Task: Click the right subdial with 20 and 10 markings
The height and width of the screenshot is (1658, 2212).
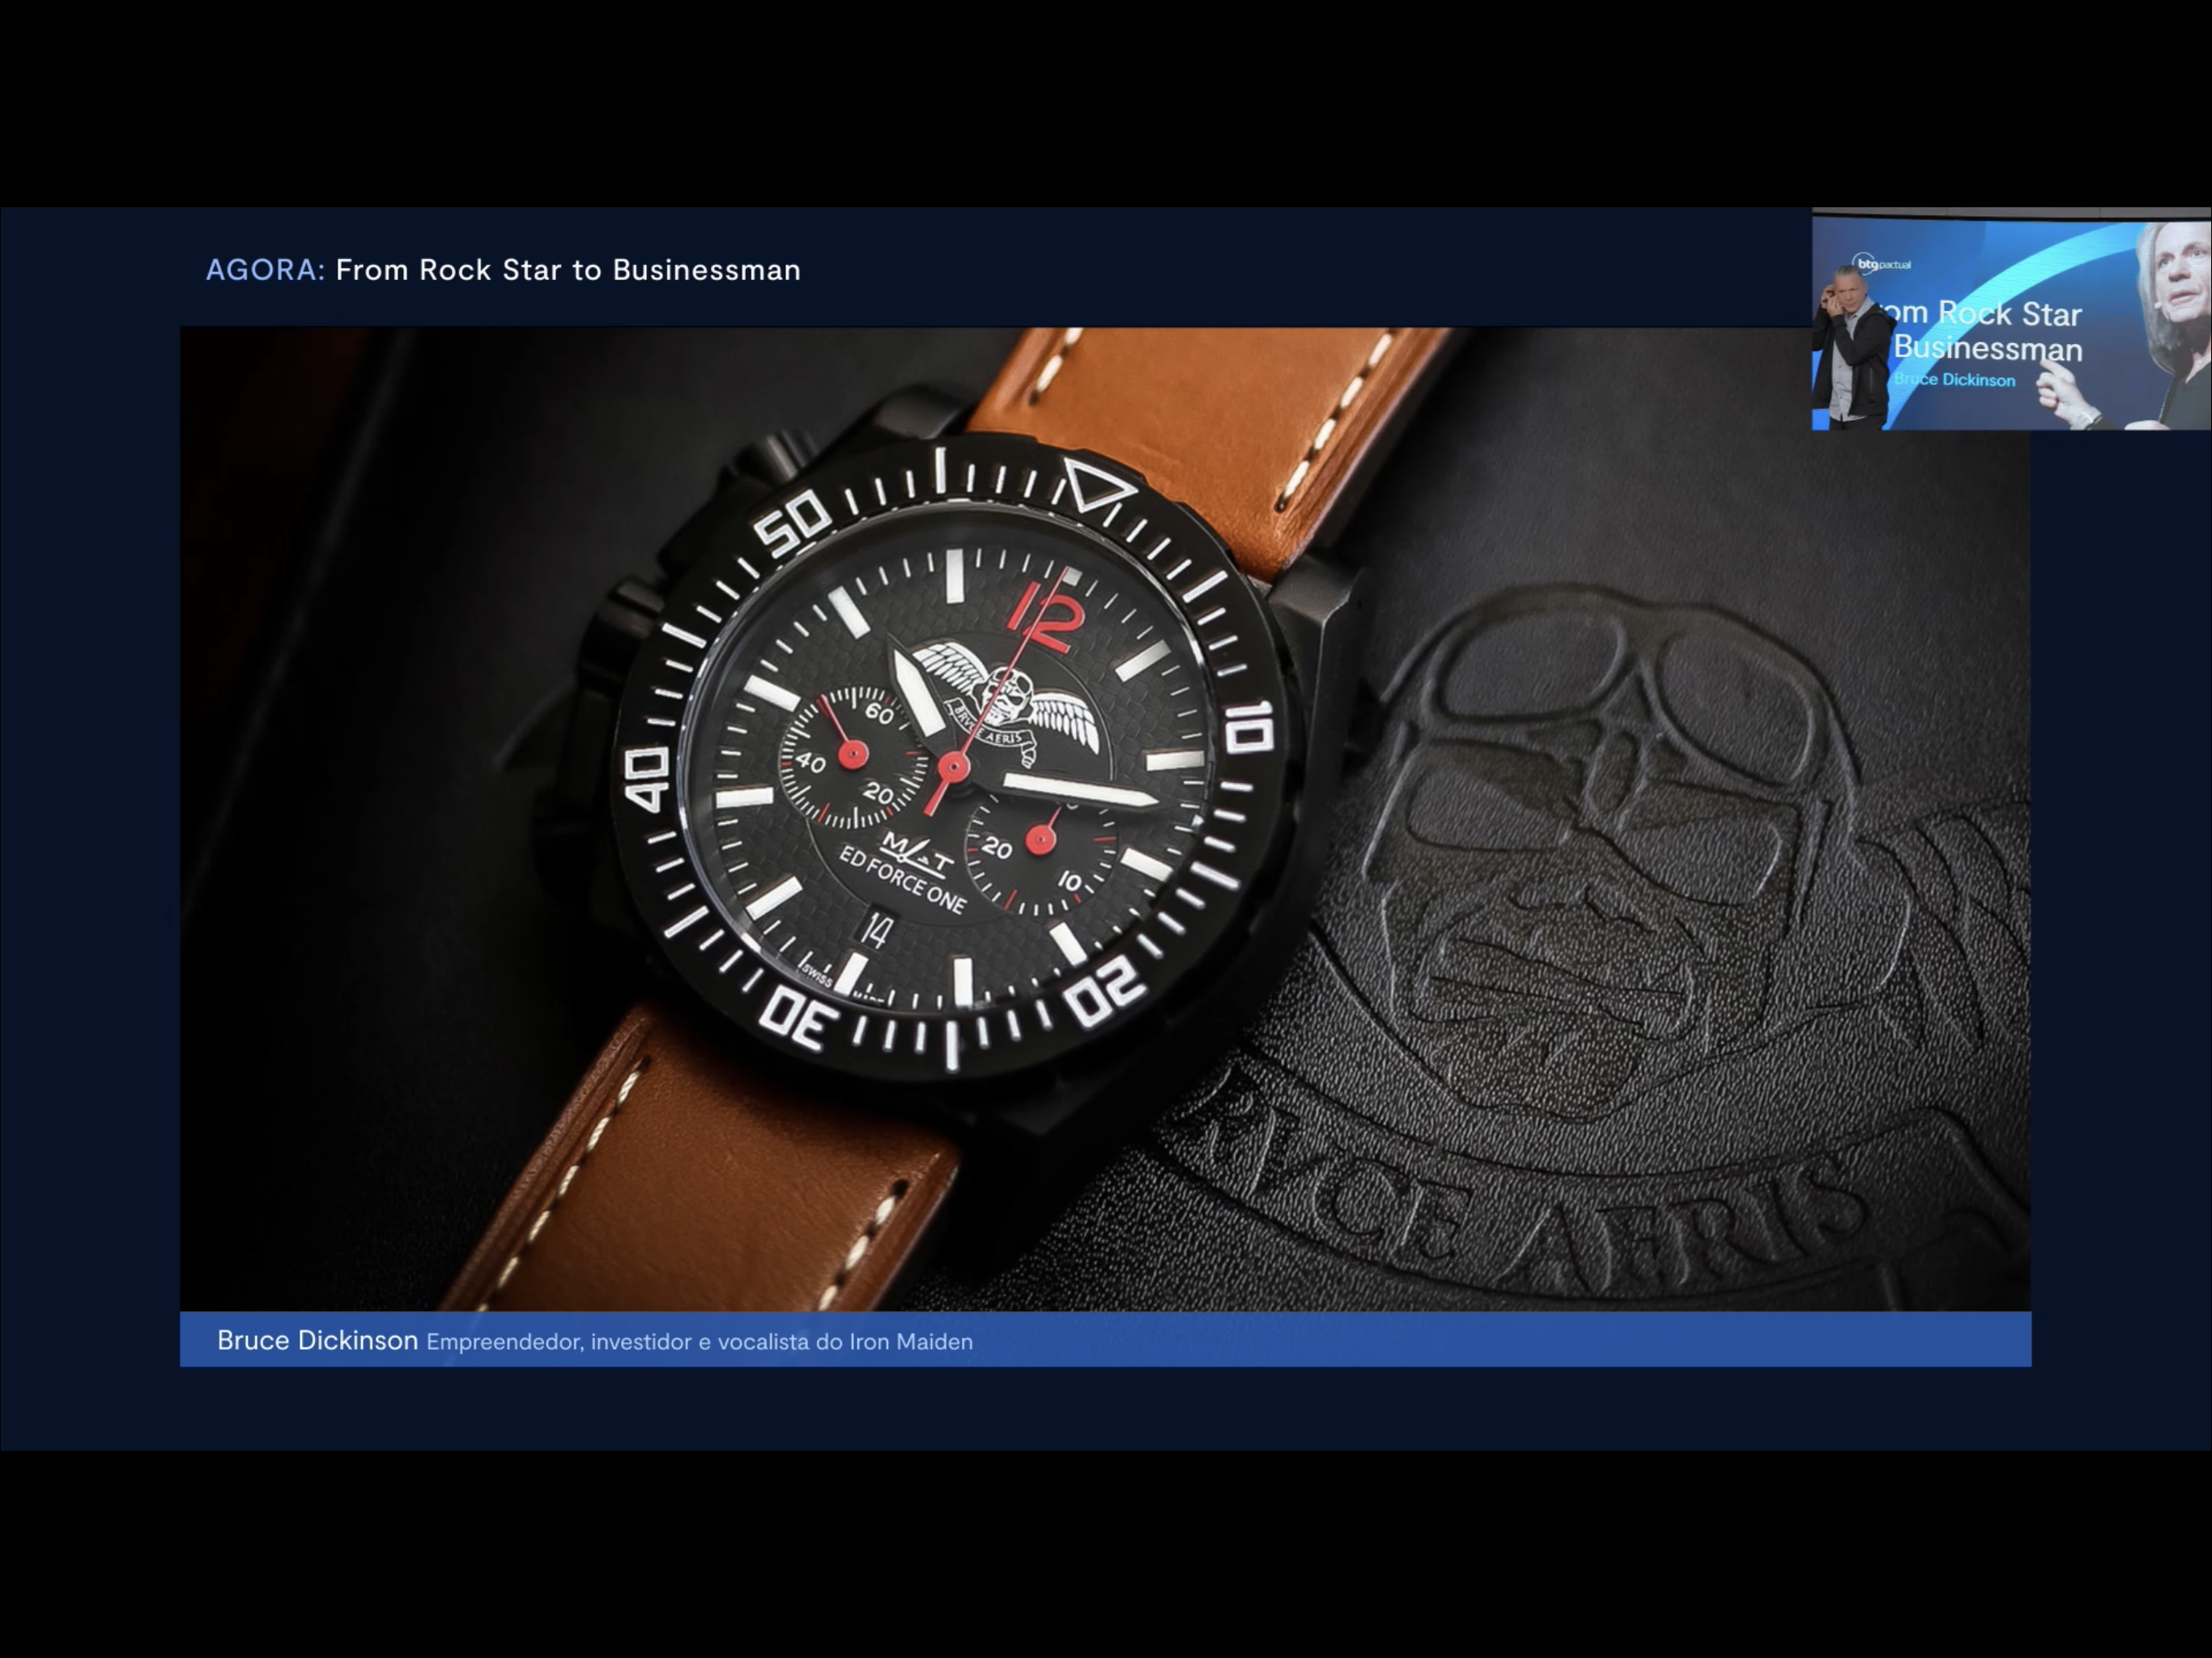Action: tap(1040, 842)
